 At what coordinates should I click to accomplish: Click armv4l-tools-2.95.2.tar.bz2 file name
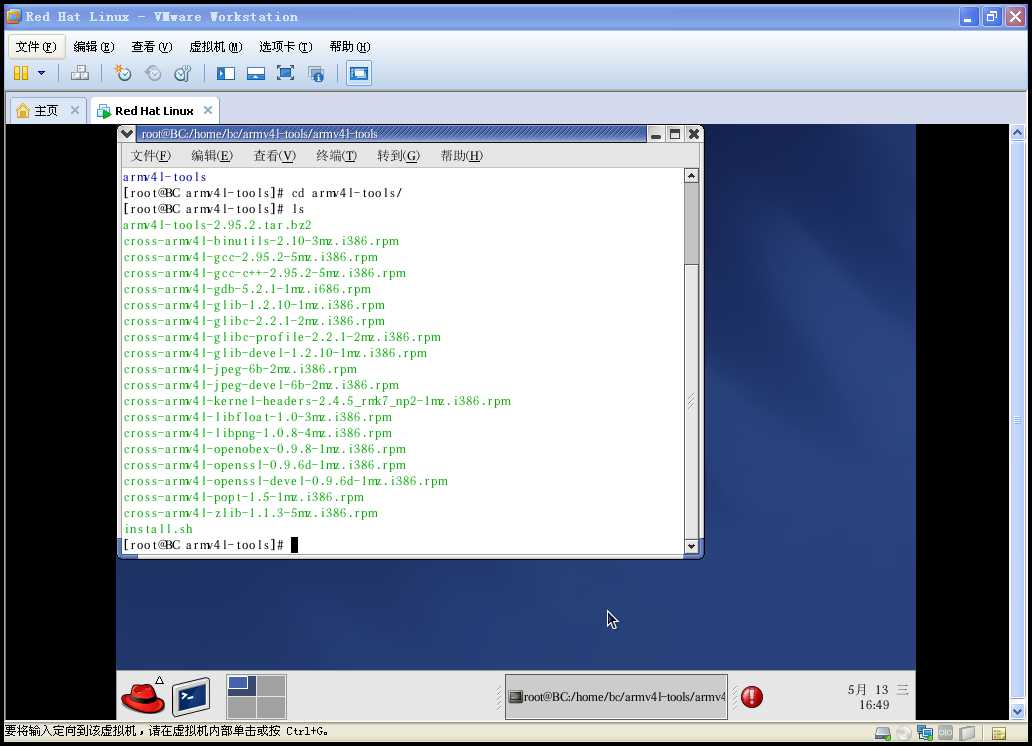point(217,225)
